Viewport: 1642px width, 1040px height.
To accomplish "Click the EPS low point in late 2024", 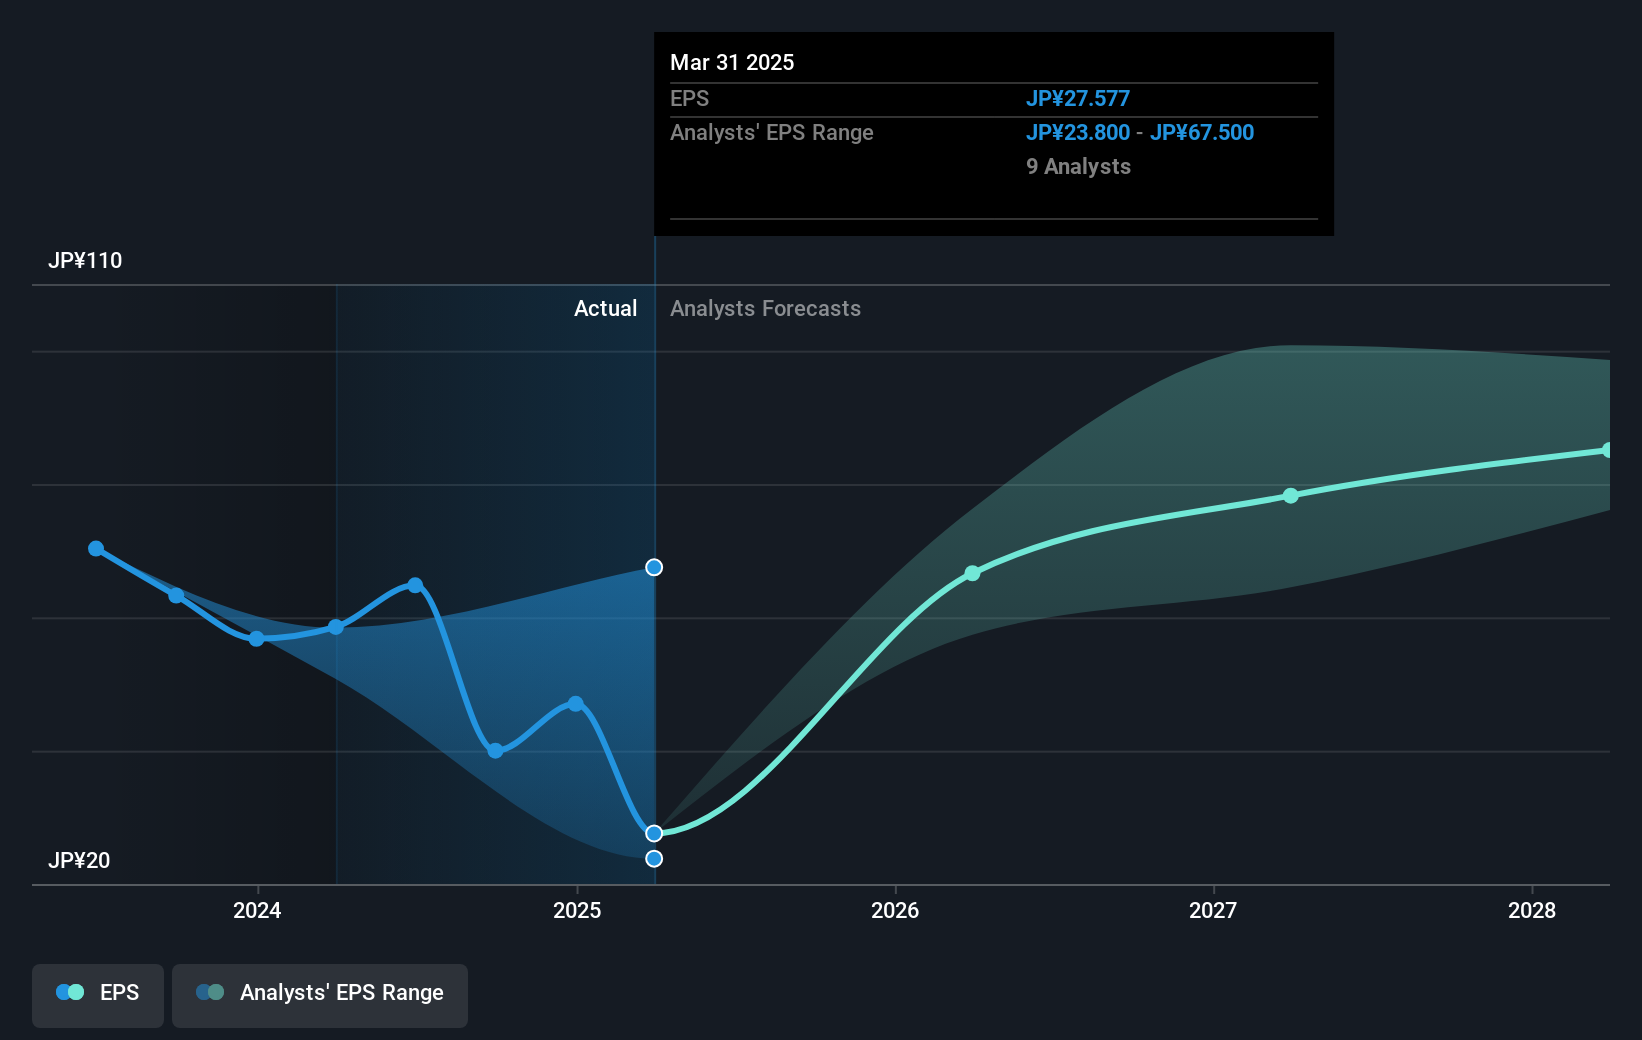I will click(x=495, y=750).
